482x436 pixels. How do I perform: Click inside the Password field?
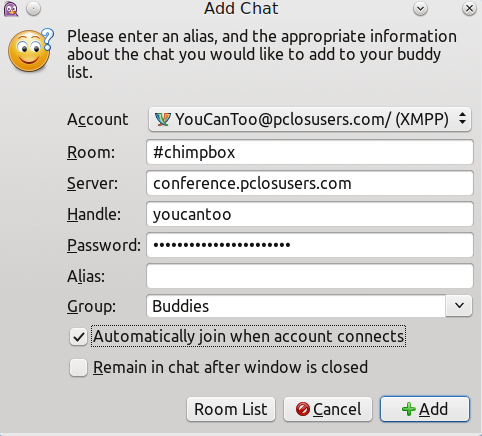[x=310, y=245]
